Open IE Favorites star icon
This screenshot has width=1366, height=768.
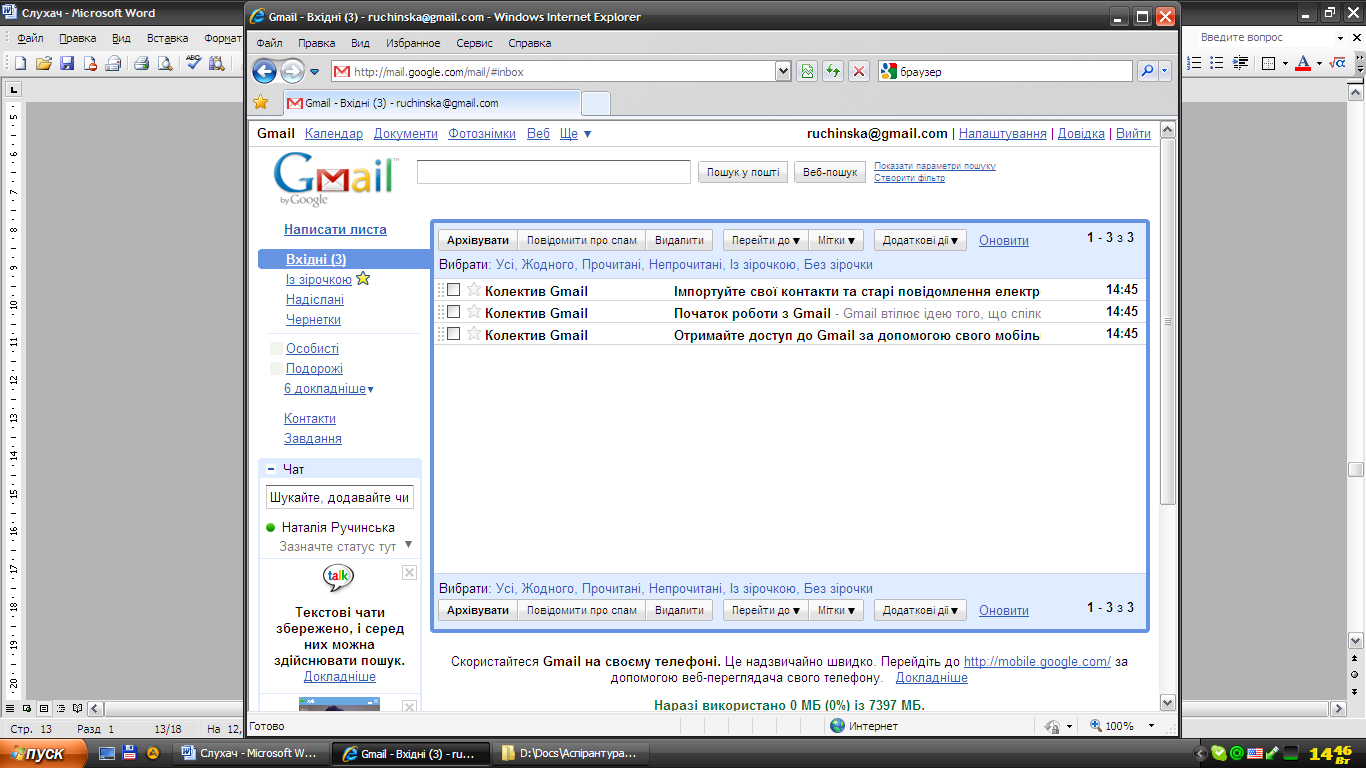pyautogui.click(x=261, y=102)
